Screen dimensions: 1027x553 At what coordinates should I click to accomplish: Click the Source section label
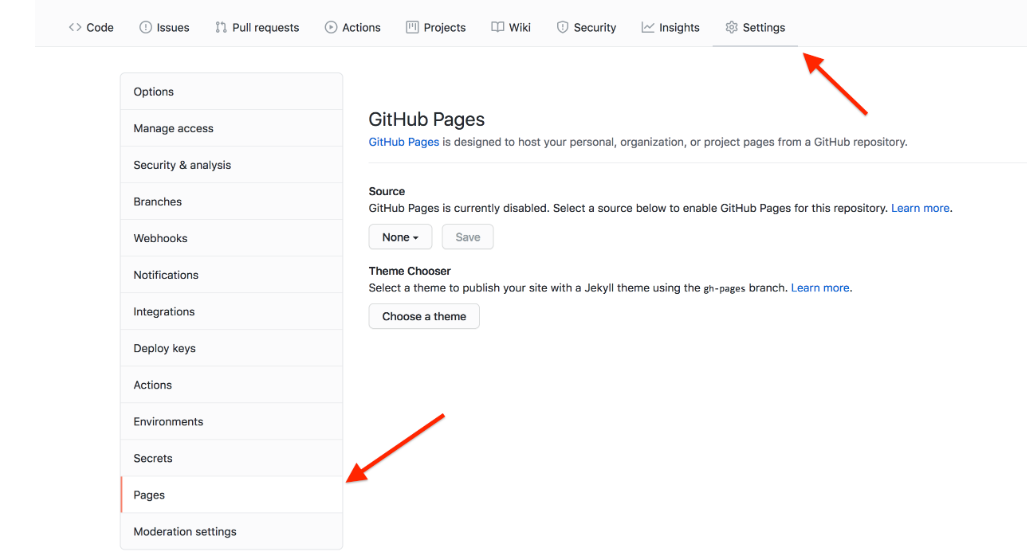pyautogui.click(x=386, y=191)
